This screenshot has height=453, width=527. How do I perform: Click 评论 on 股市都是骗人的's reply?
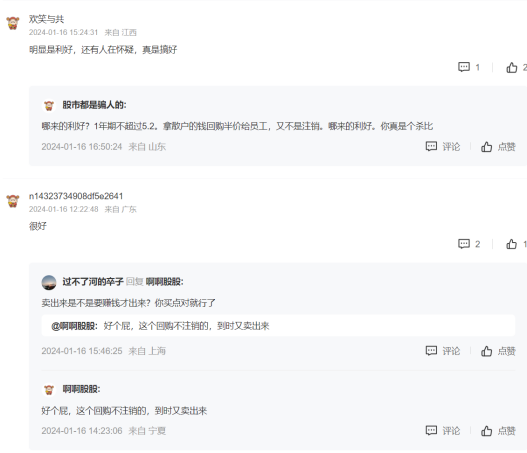pos(443,147)
